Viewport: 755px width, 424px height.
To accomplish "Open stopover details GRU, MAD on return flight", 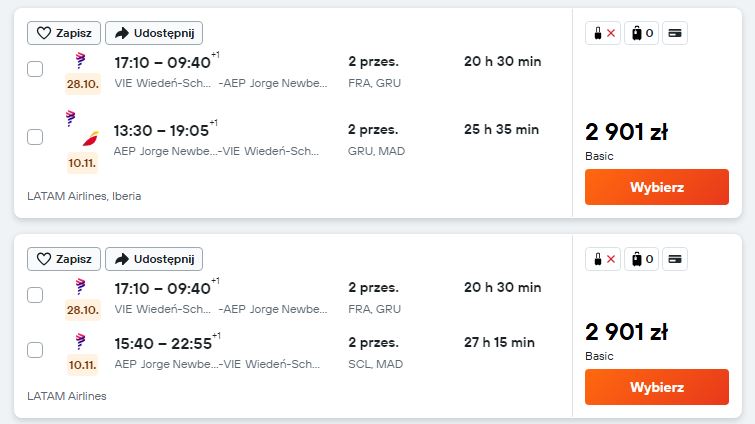I will [377, 151].
